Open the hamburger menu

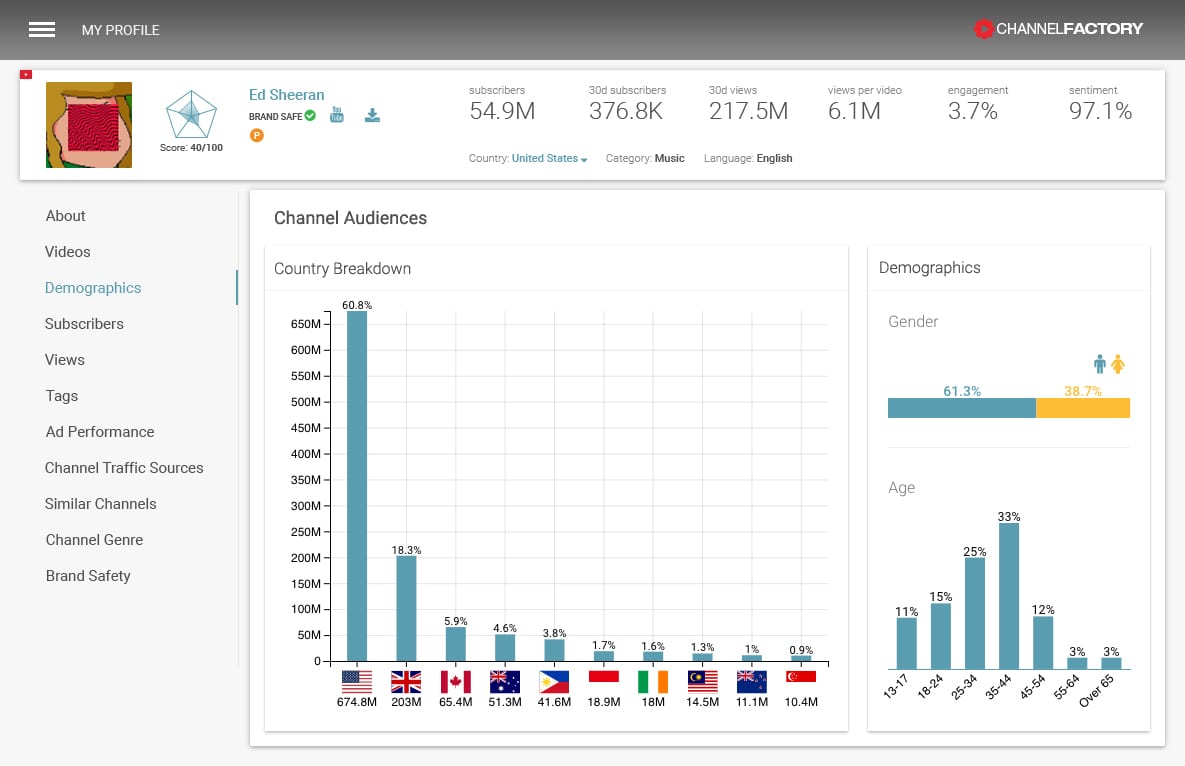[x=42, y=30]
